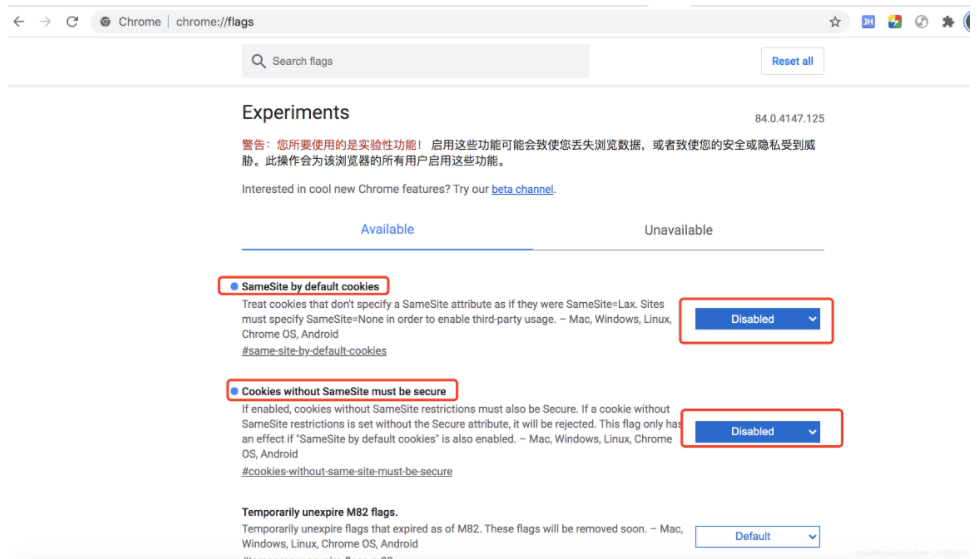Click the chrome://flags address bar
The image size is (977, 559).
[470, 22]
